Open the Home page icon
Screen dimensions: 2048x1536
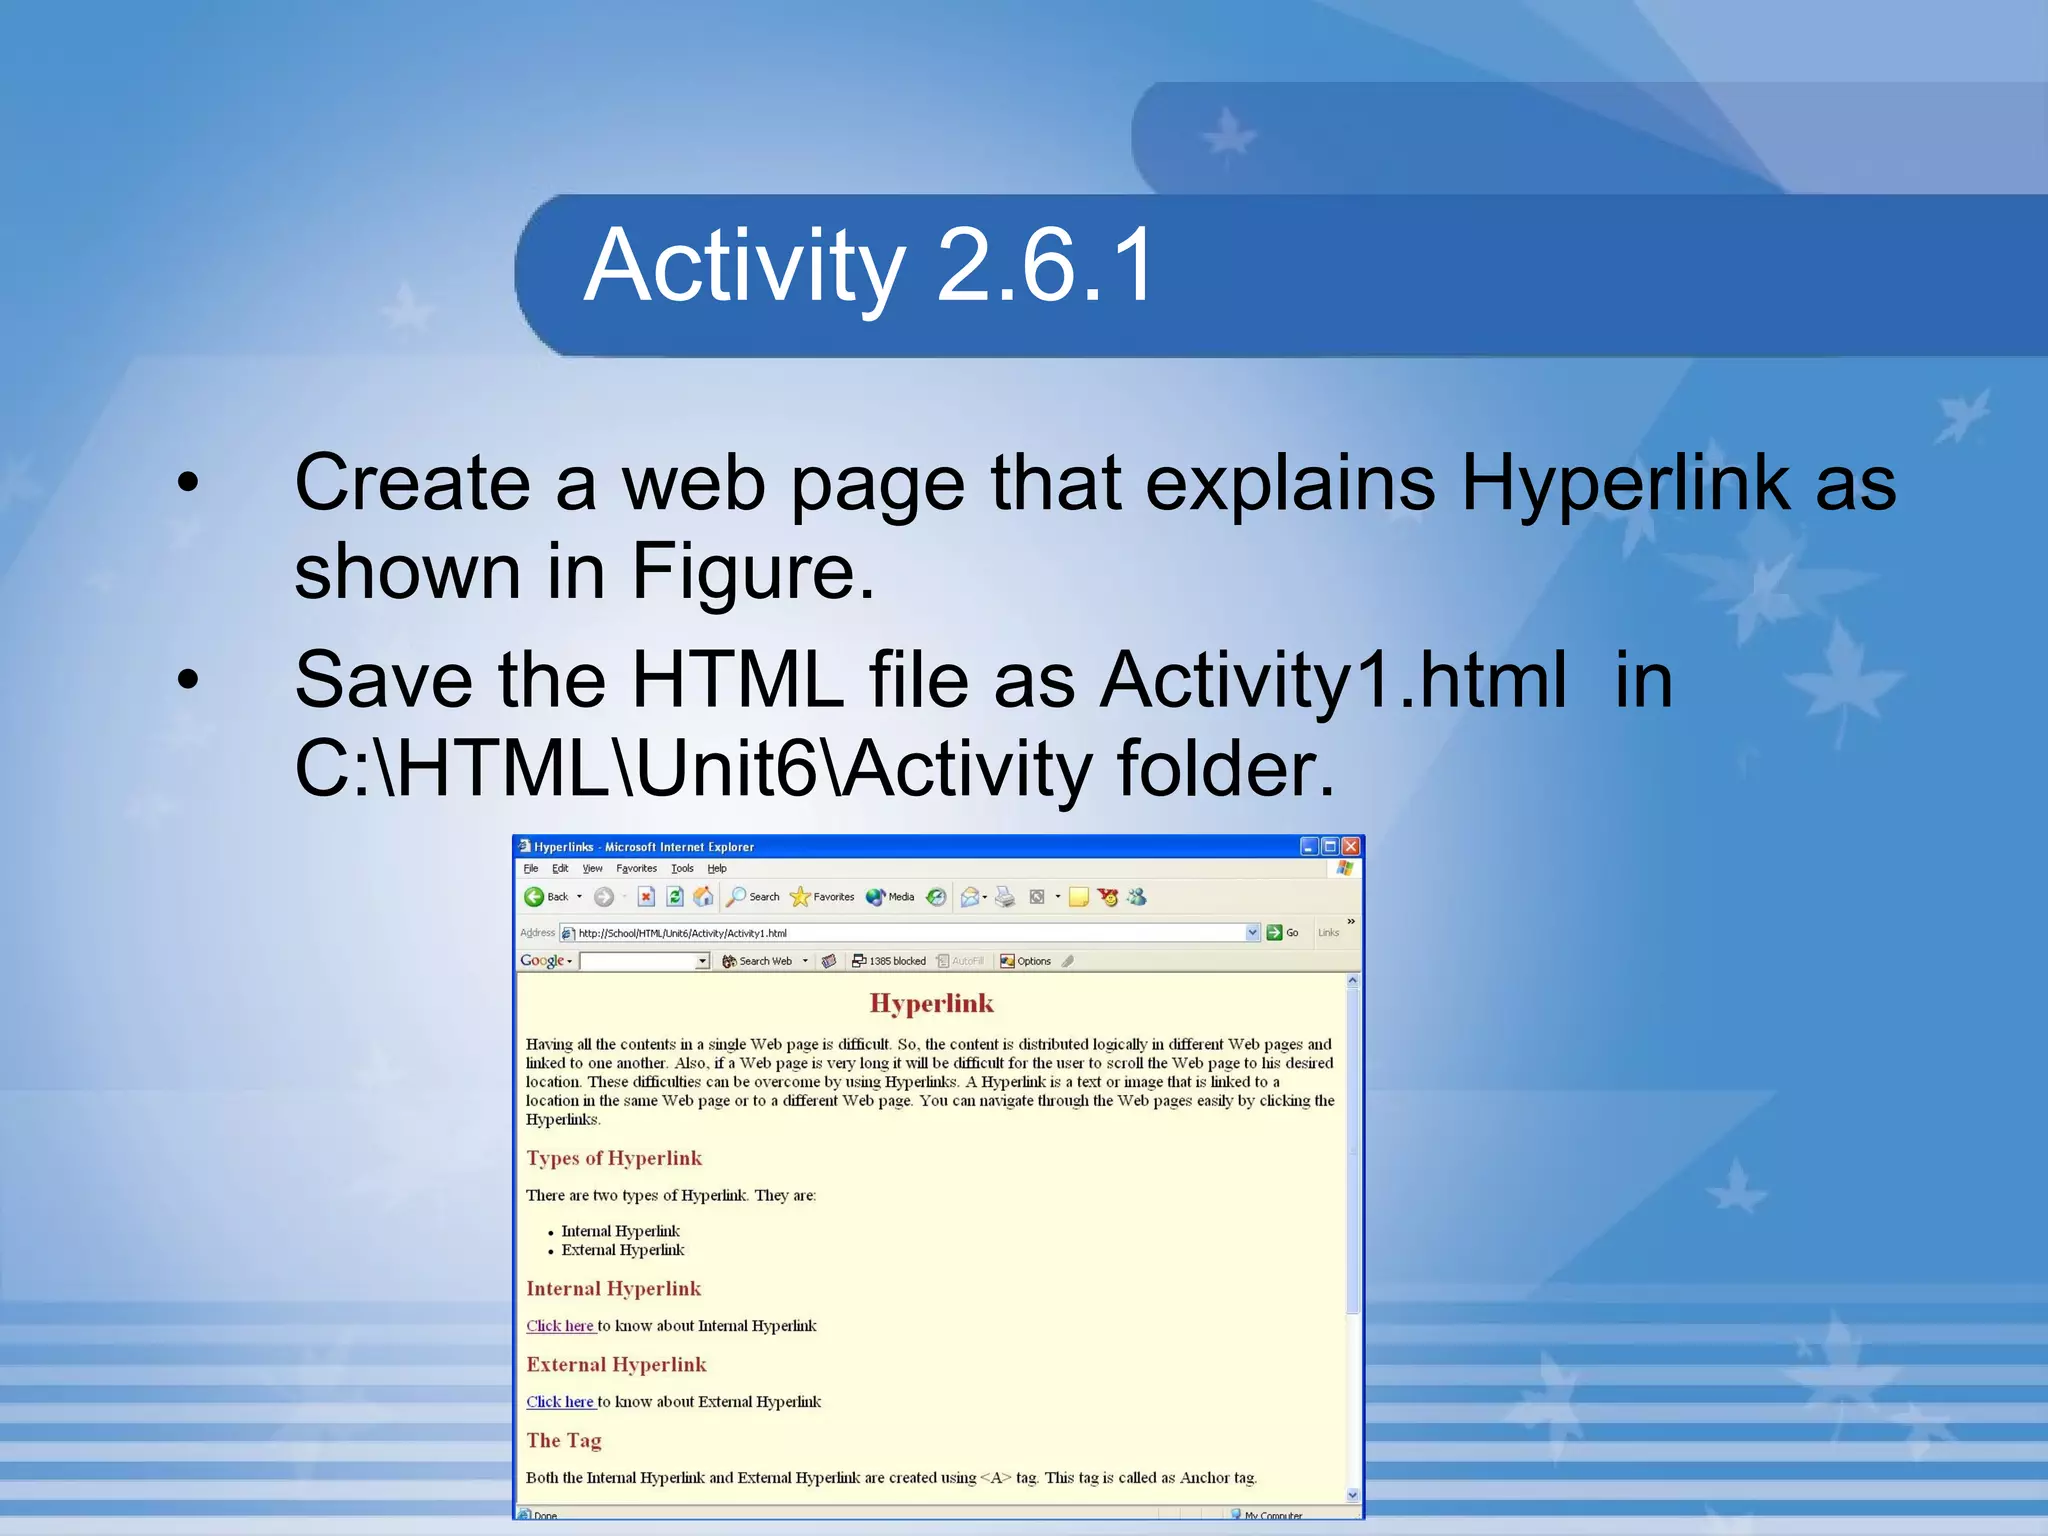[x=704, y=897]
